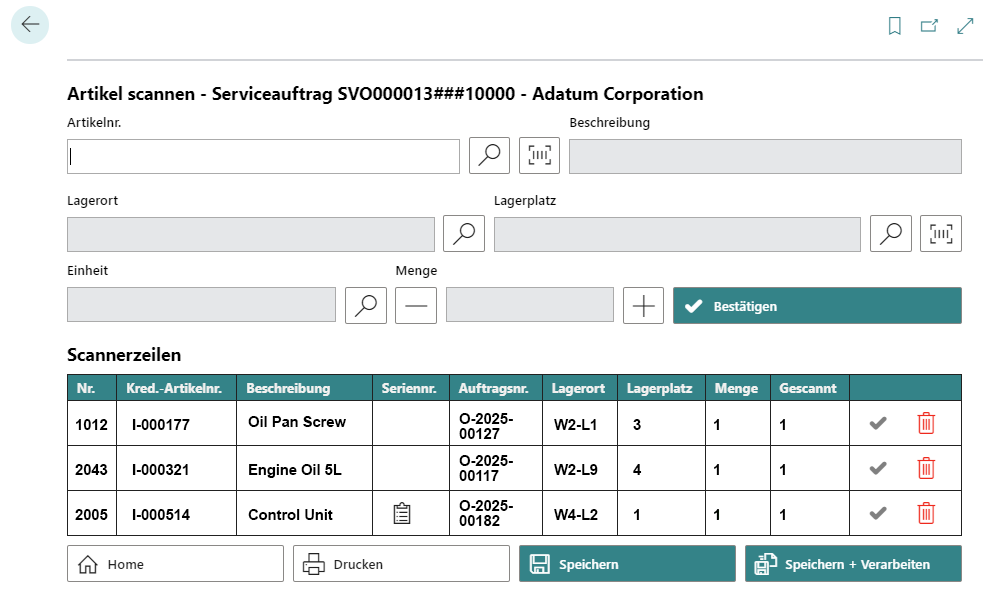This screenshot has height=613, width=996.
Task: Click the Drucken button
Action: pyautogui.click(x=401, y=563)
